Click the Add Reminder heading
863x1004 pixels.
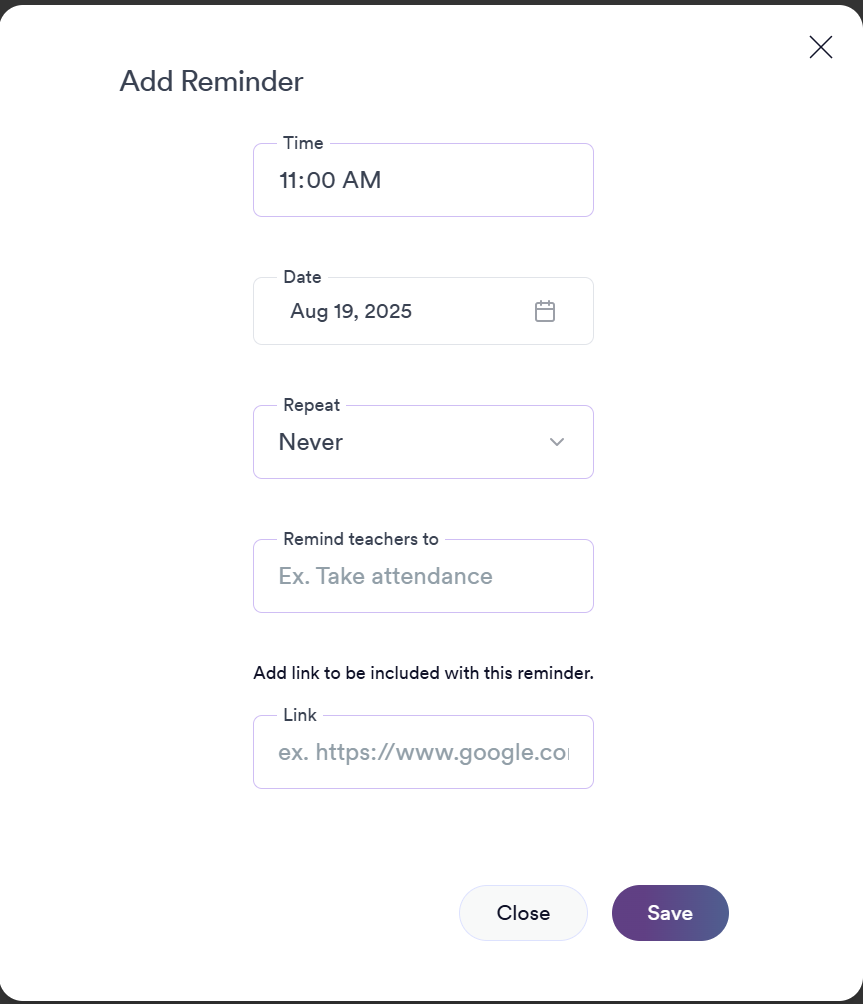tap(211, 81)
